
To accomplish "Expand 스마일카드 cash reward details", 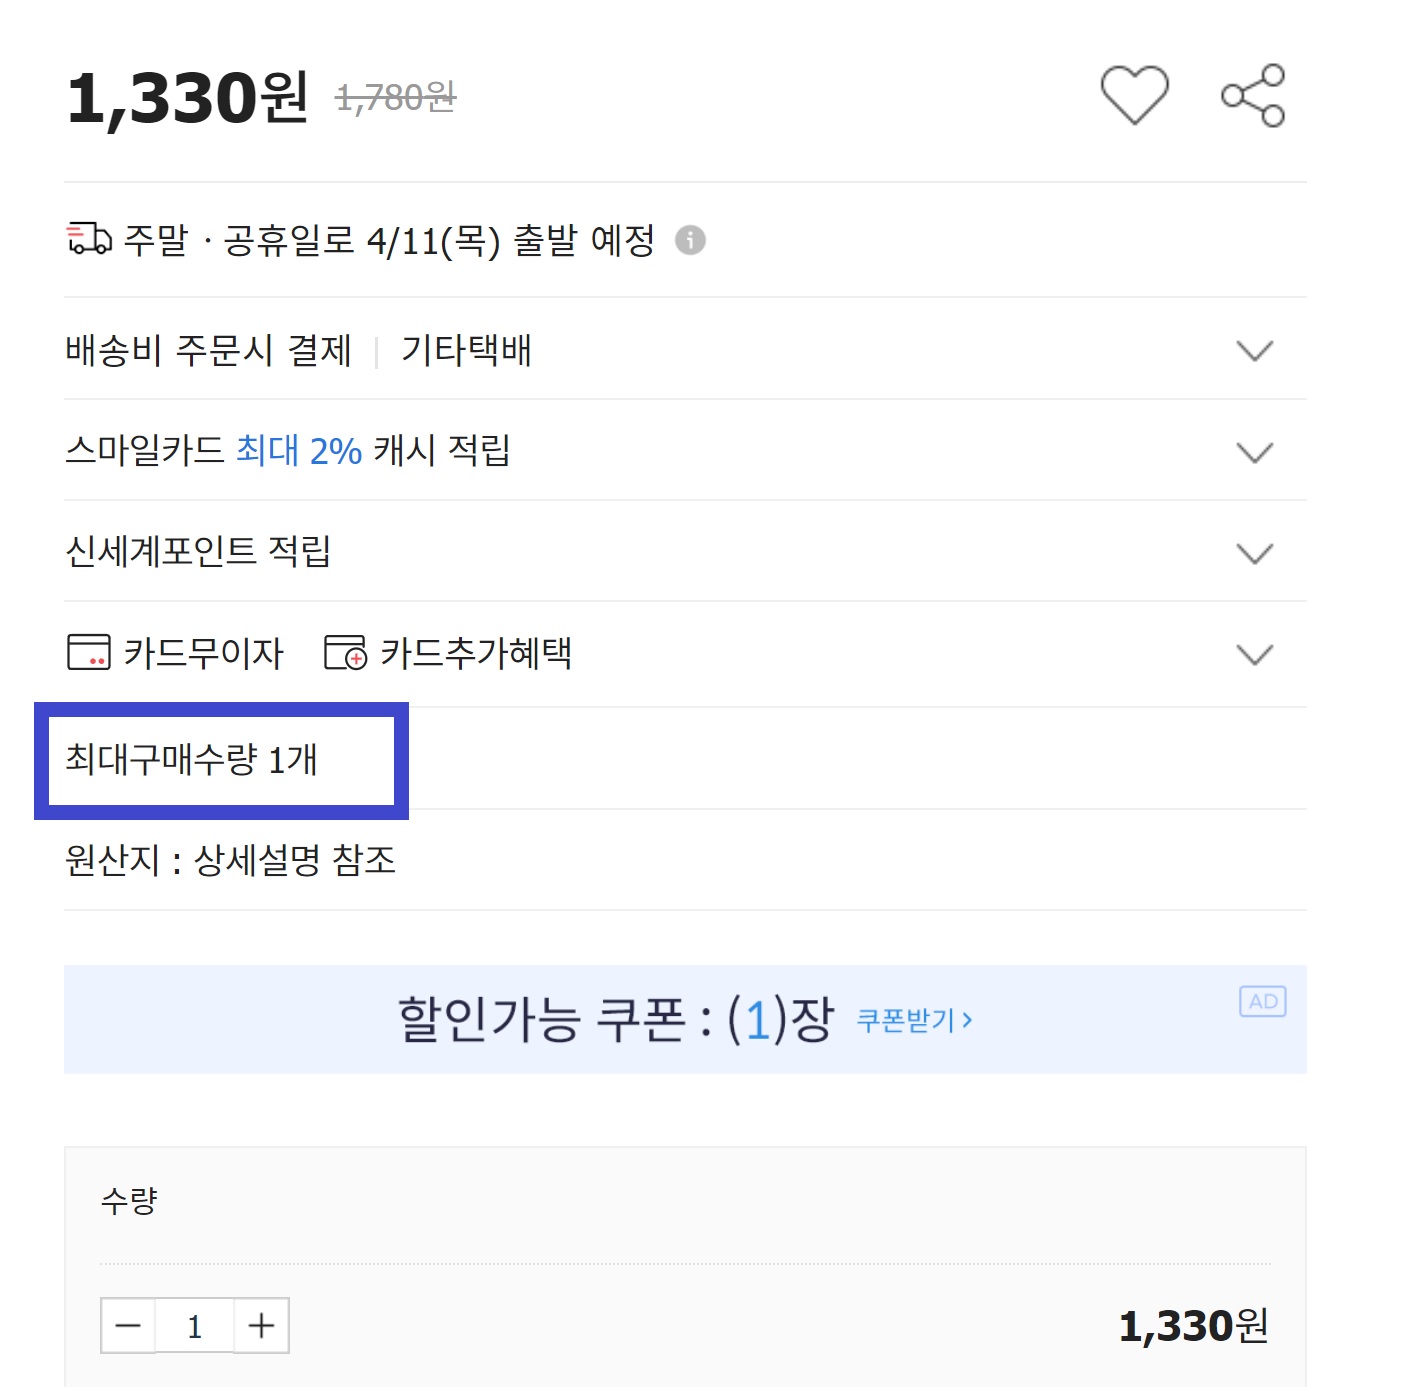I will click(x=1254, y=452).
